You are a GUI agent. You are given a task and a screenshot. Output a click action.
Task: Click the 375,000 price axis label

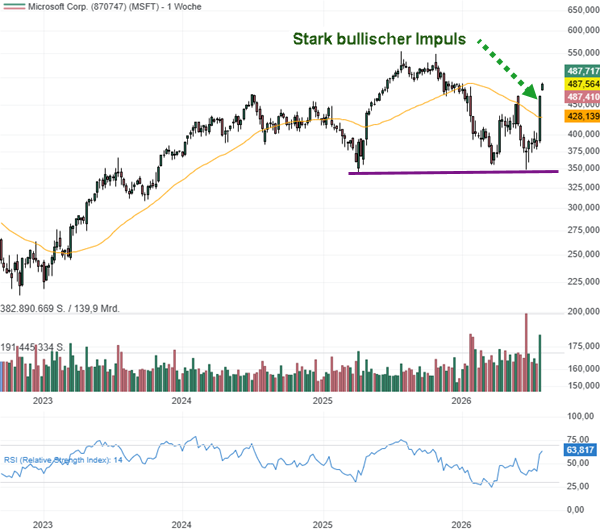point(584,151)
